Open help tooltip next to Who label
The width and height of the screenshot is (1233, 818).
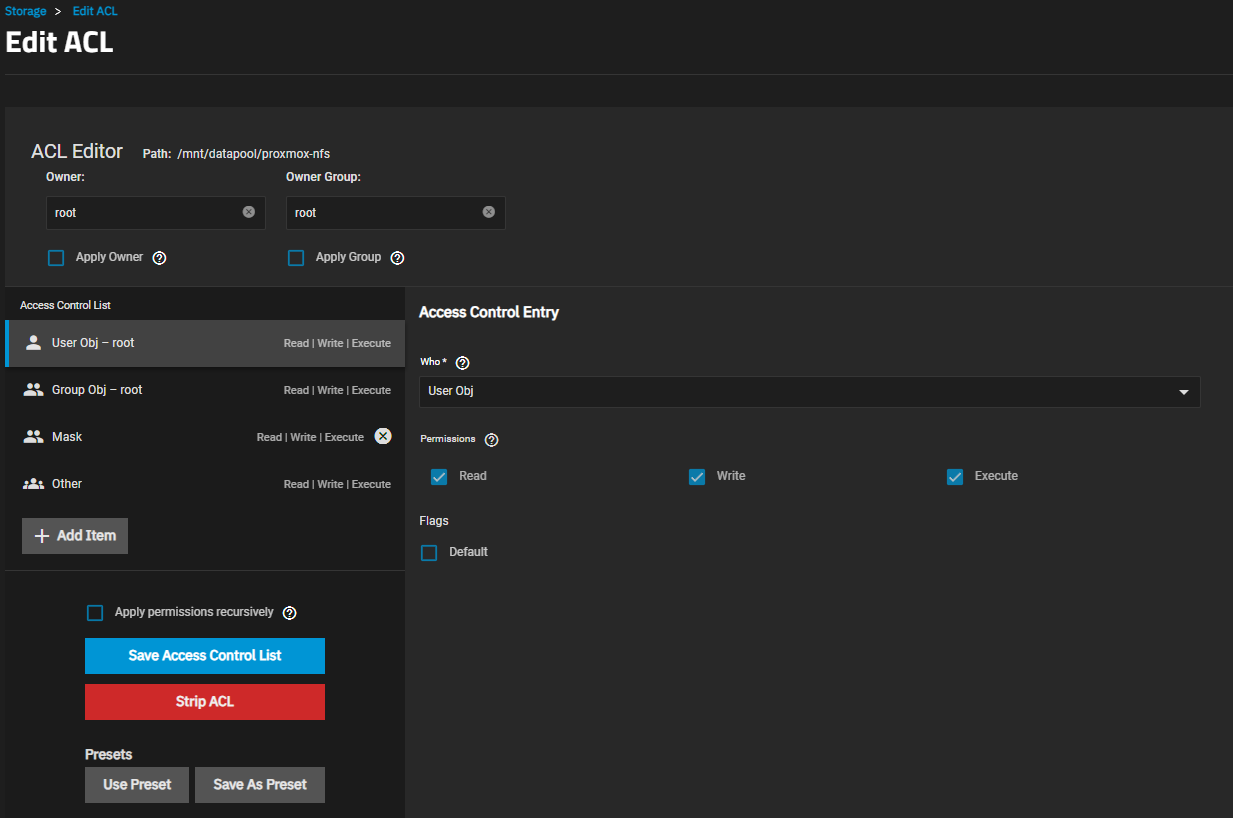pos(462,363)
